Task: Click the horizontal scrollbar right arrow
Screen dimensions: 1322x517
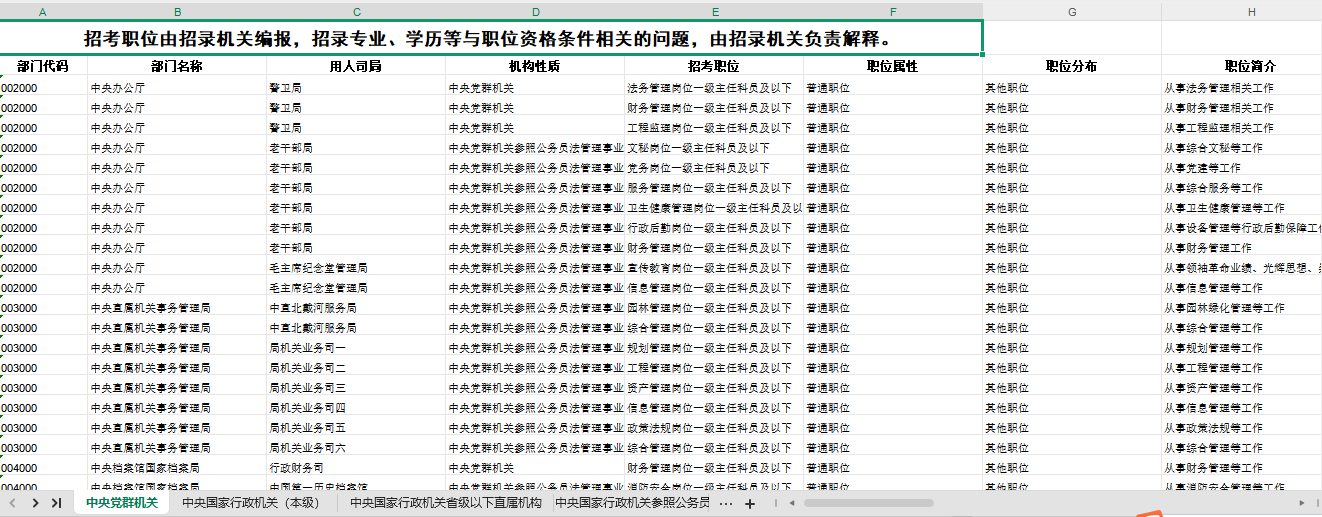Action: (x=1301, y=503)
